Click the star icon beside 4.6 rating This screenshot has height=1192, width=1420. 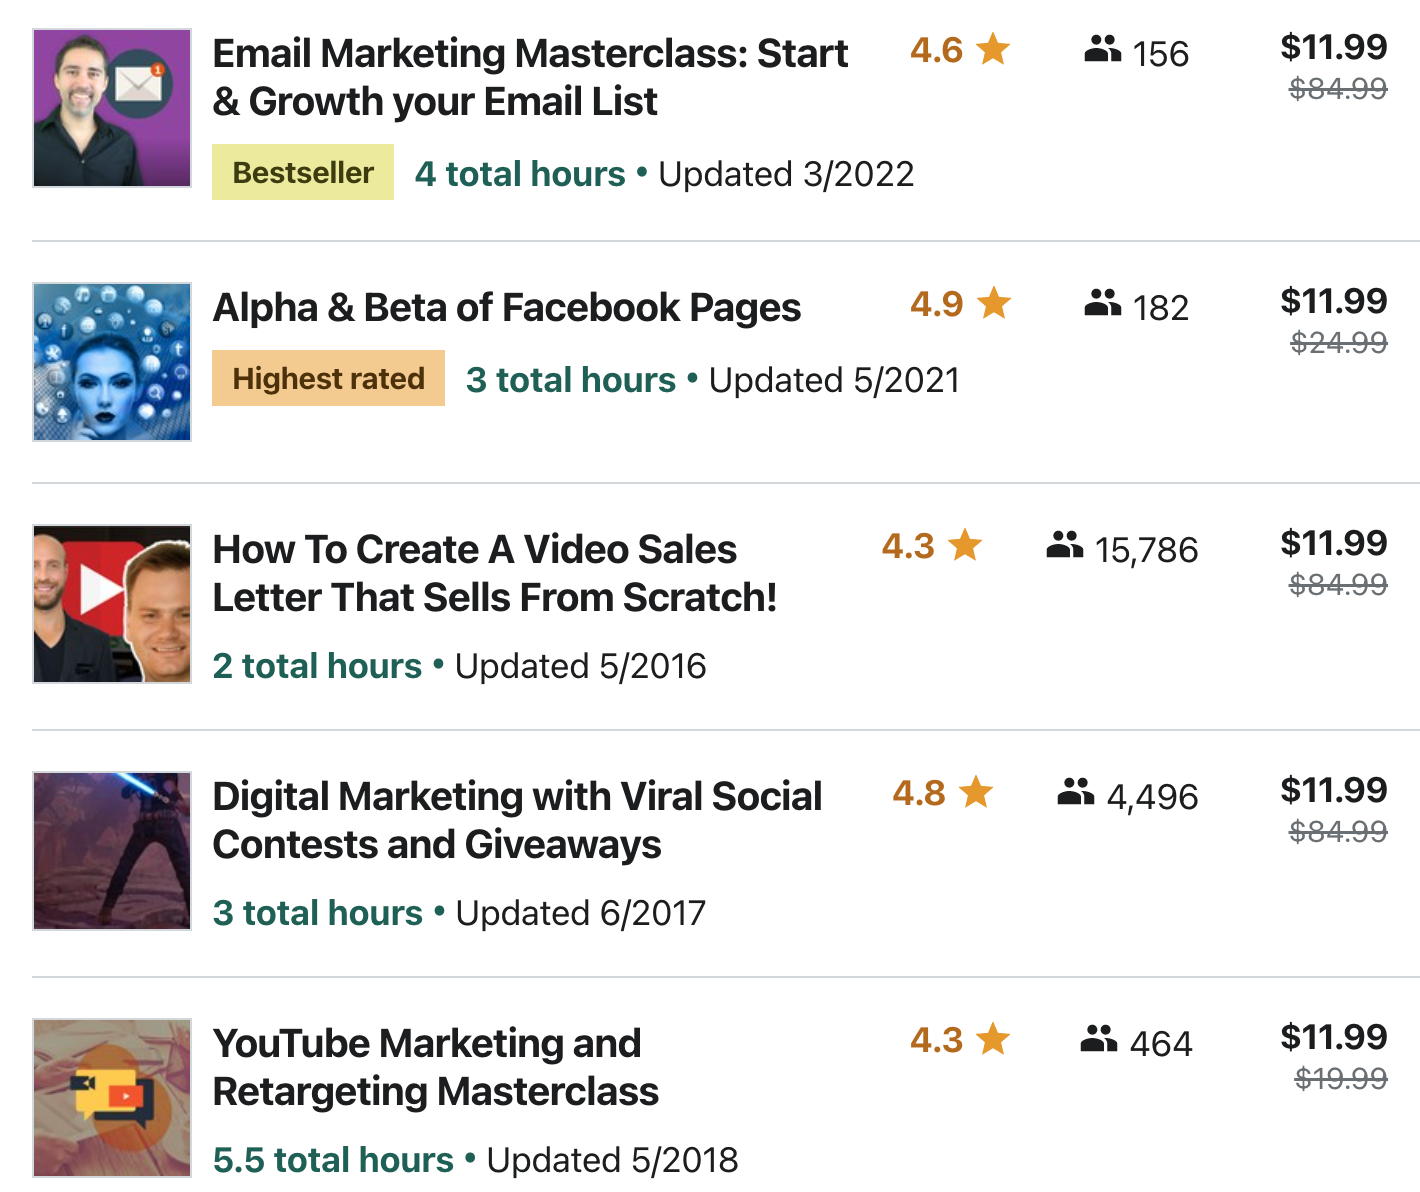(993, 49)
